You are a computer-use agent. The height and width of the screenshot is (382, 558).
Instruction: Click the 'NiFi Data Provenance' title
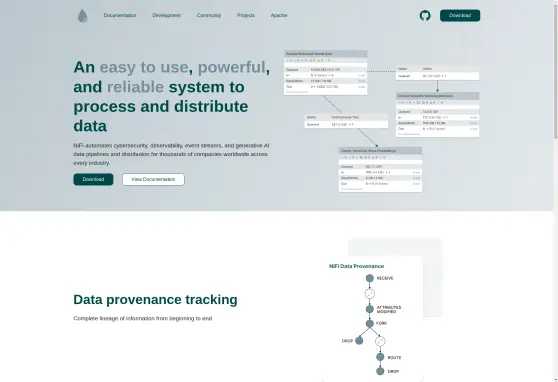coord(356,266)
